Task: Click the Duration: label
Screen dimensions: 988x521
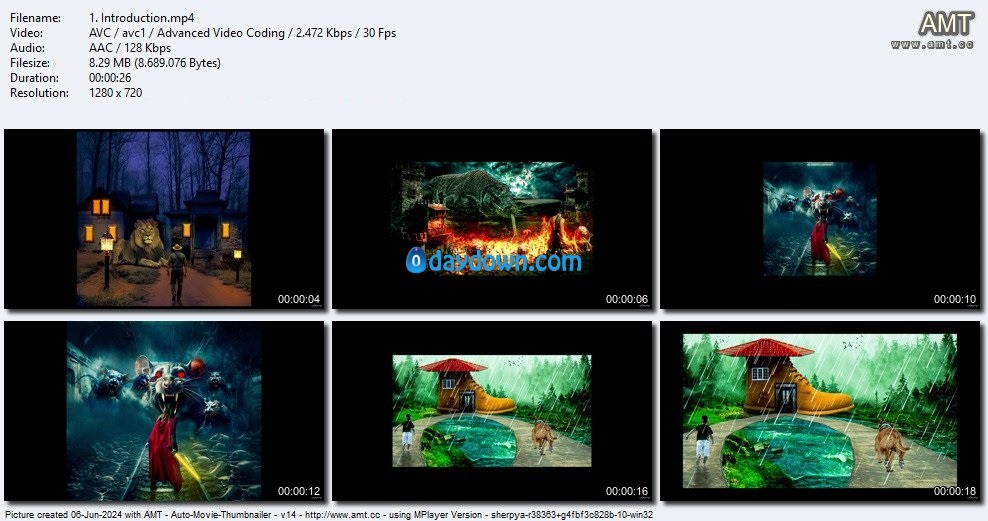Action: tap(34, 78)
